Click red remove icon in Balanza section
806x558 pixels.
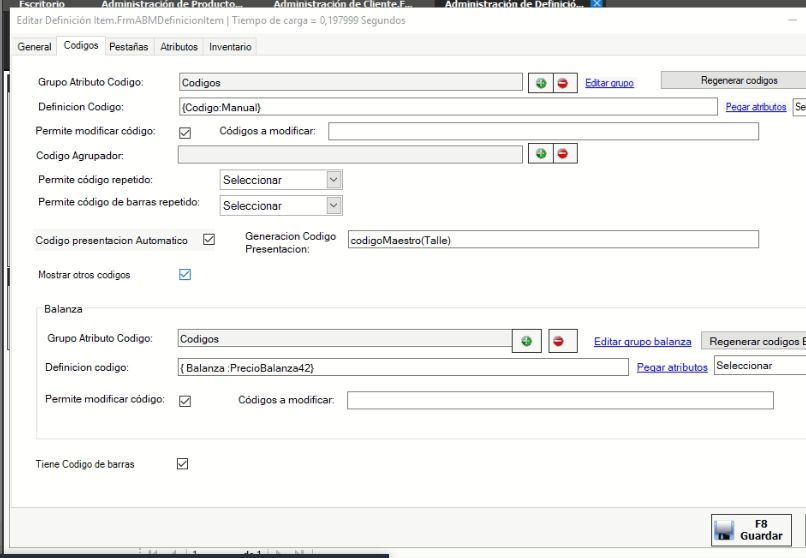[x=558, y=341]
